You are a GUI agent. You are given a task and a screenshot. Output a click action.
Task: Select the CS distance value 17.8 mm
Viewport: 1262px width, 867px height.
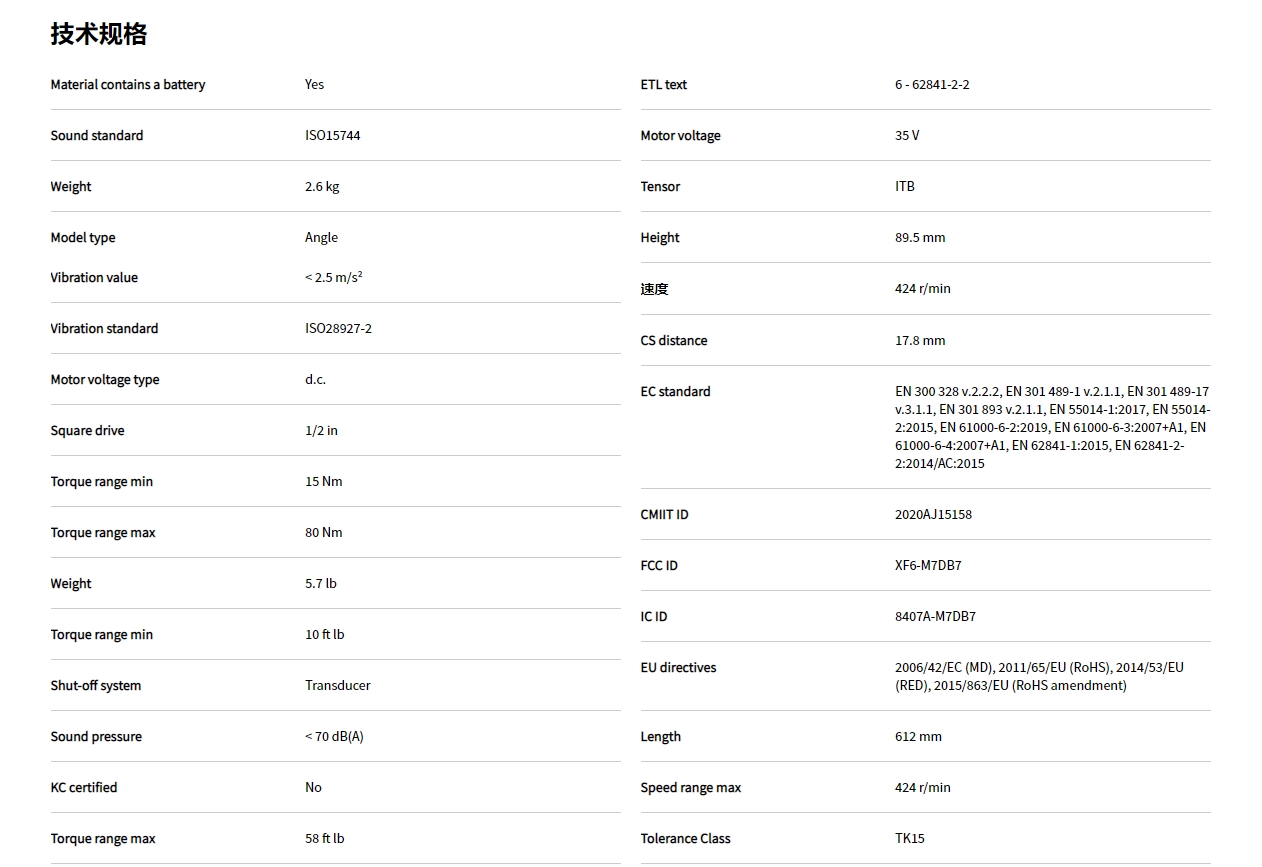[x=920, y=341]
